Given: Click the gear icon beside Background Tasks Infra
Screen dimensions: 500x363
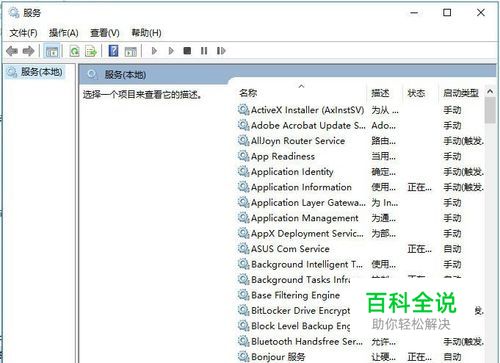Looking at the screenshot, I should point(243,280).
